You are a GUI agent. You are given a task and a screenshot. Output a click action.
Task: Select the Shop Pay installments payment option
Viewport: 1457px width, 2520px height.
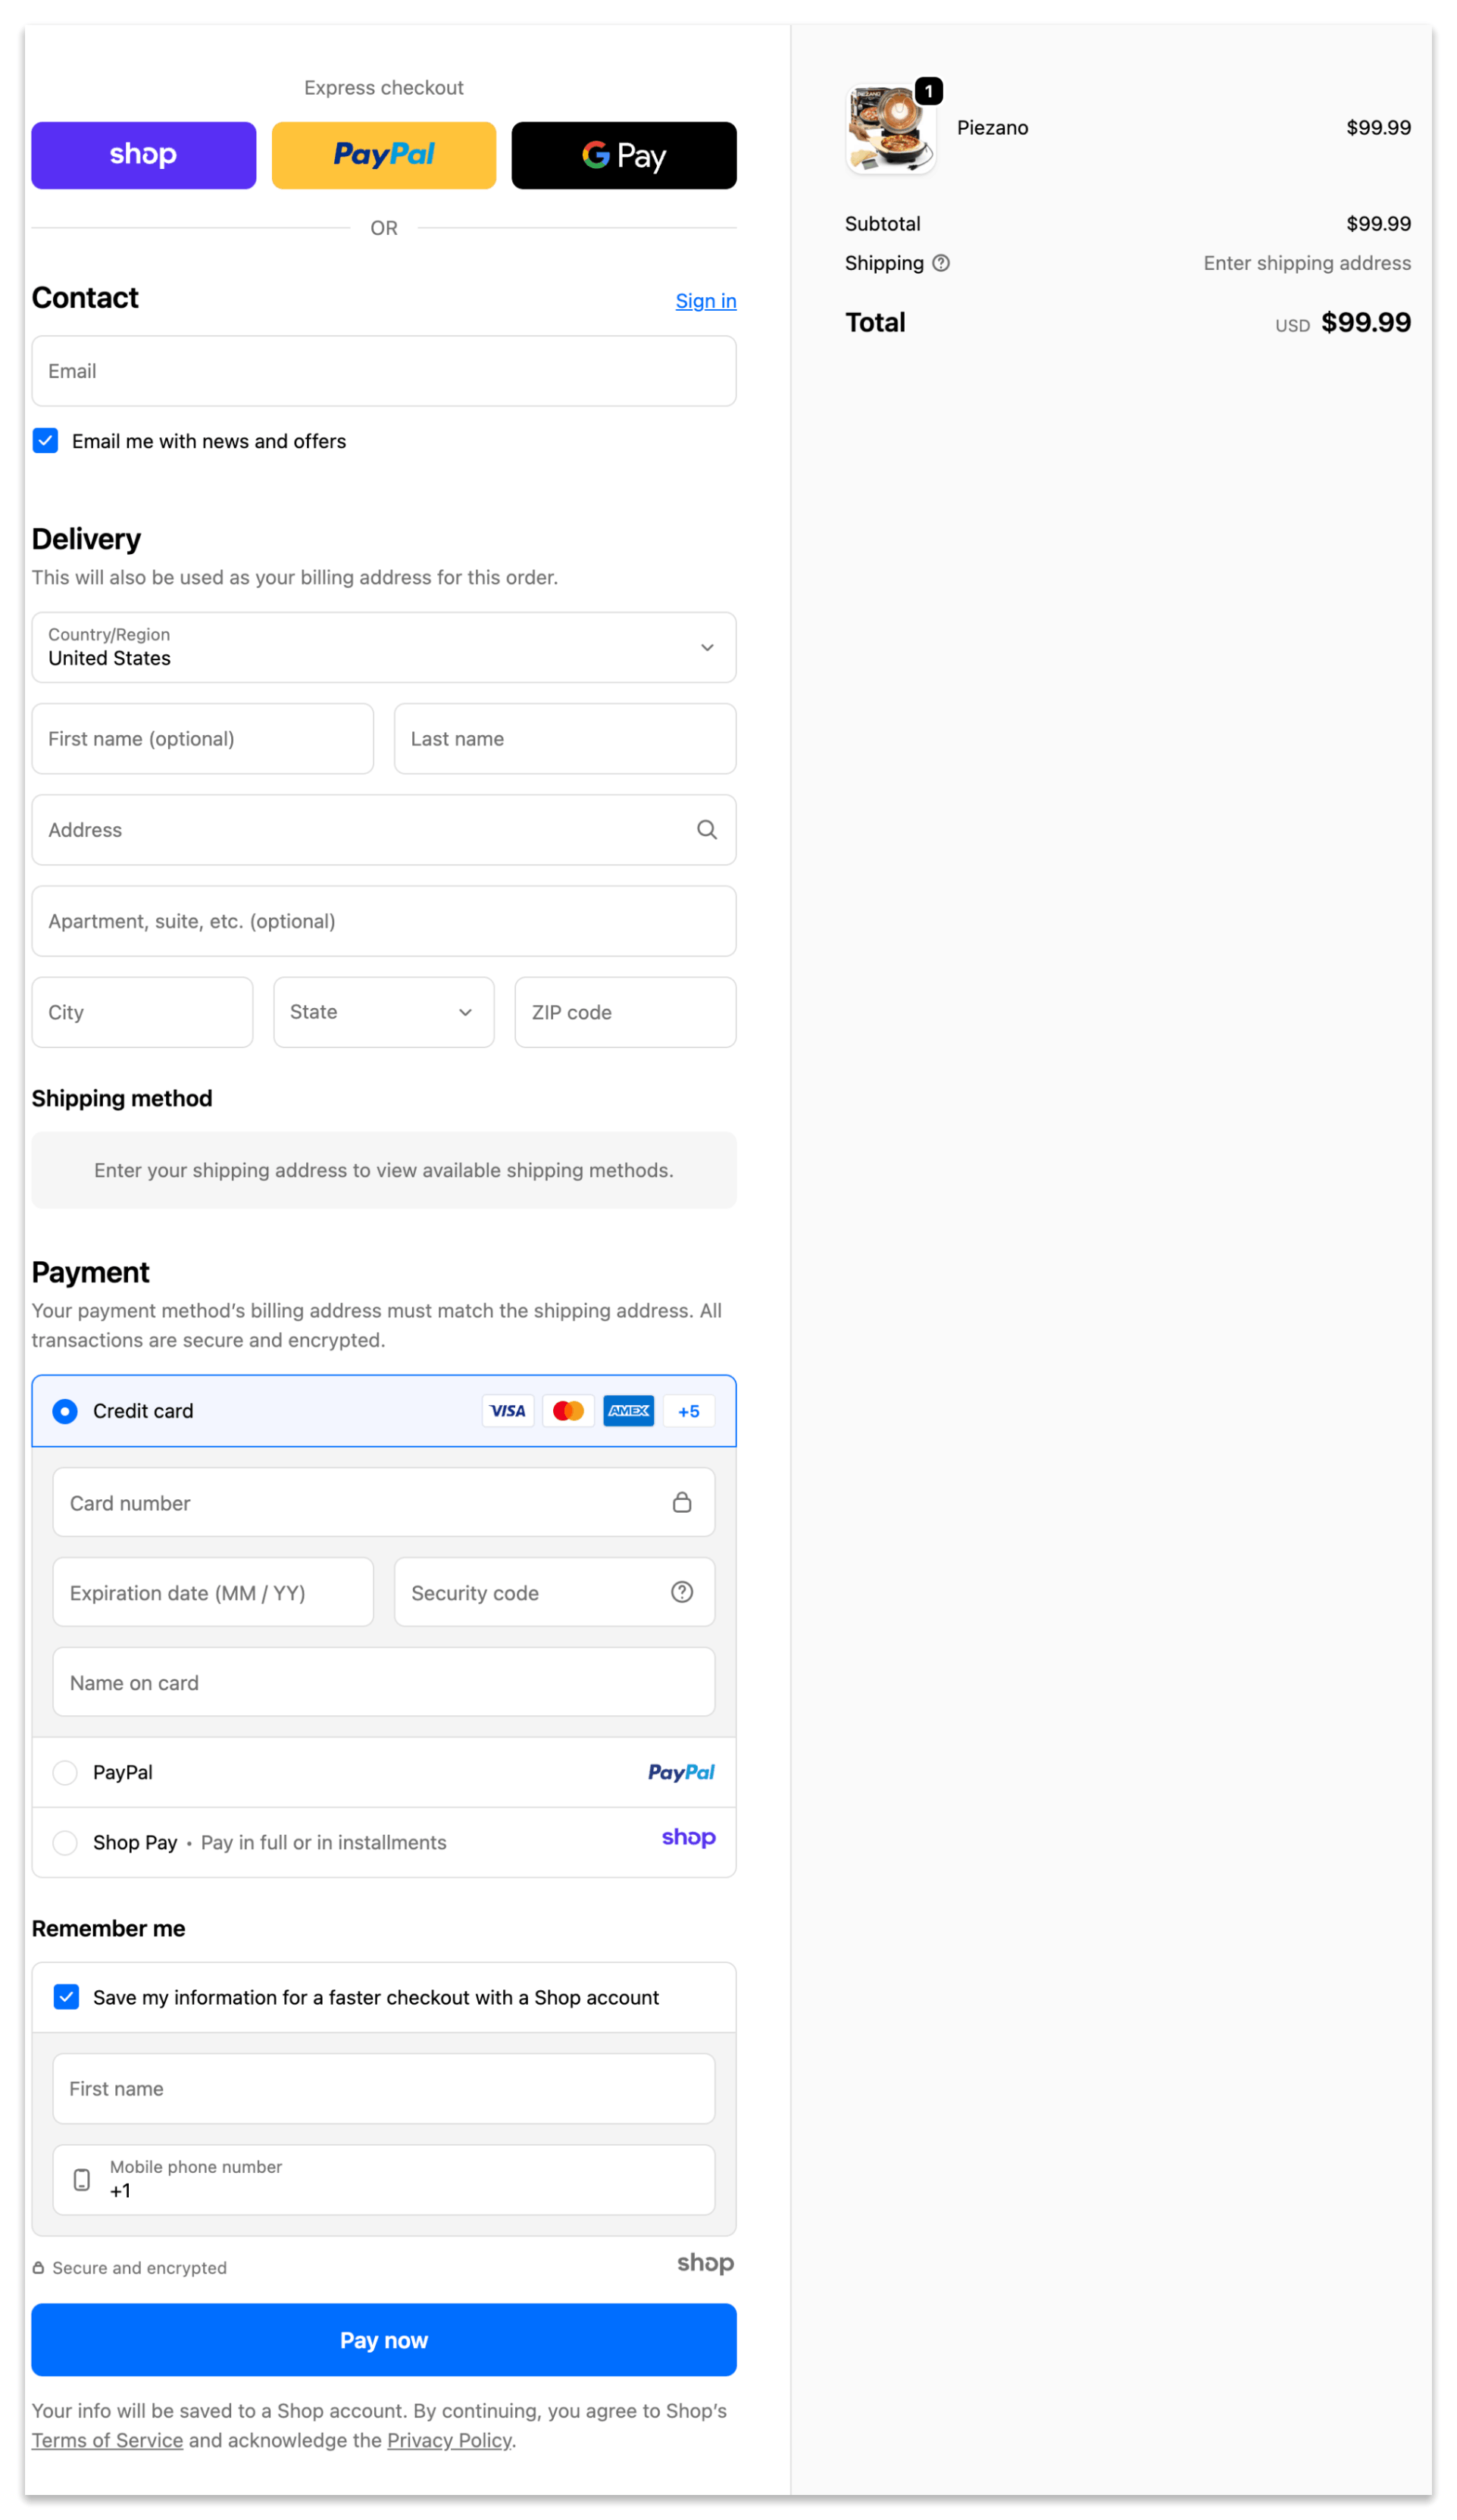click(x=64, y=1841)
